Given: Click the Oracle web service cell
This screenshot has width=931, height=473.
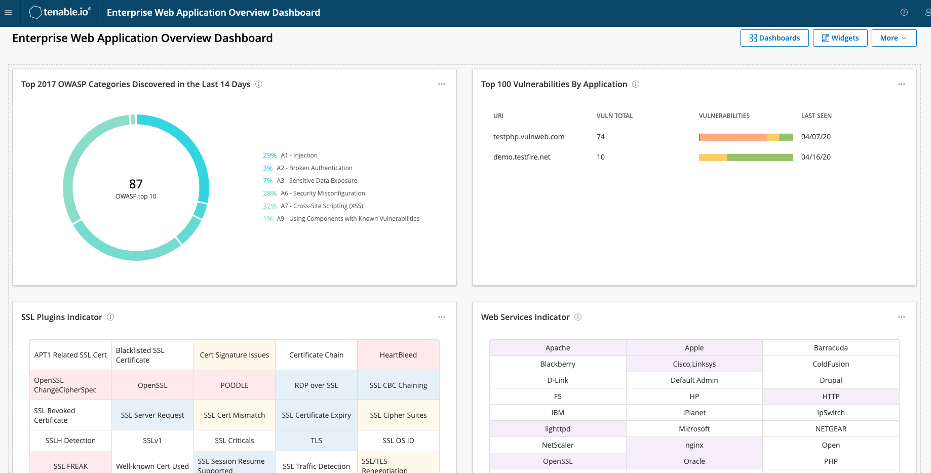Looking at the screenshot, I should [695, 461].
